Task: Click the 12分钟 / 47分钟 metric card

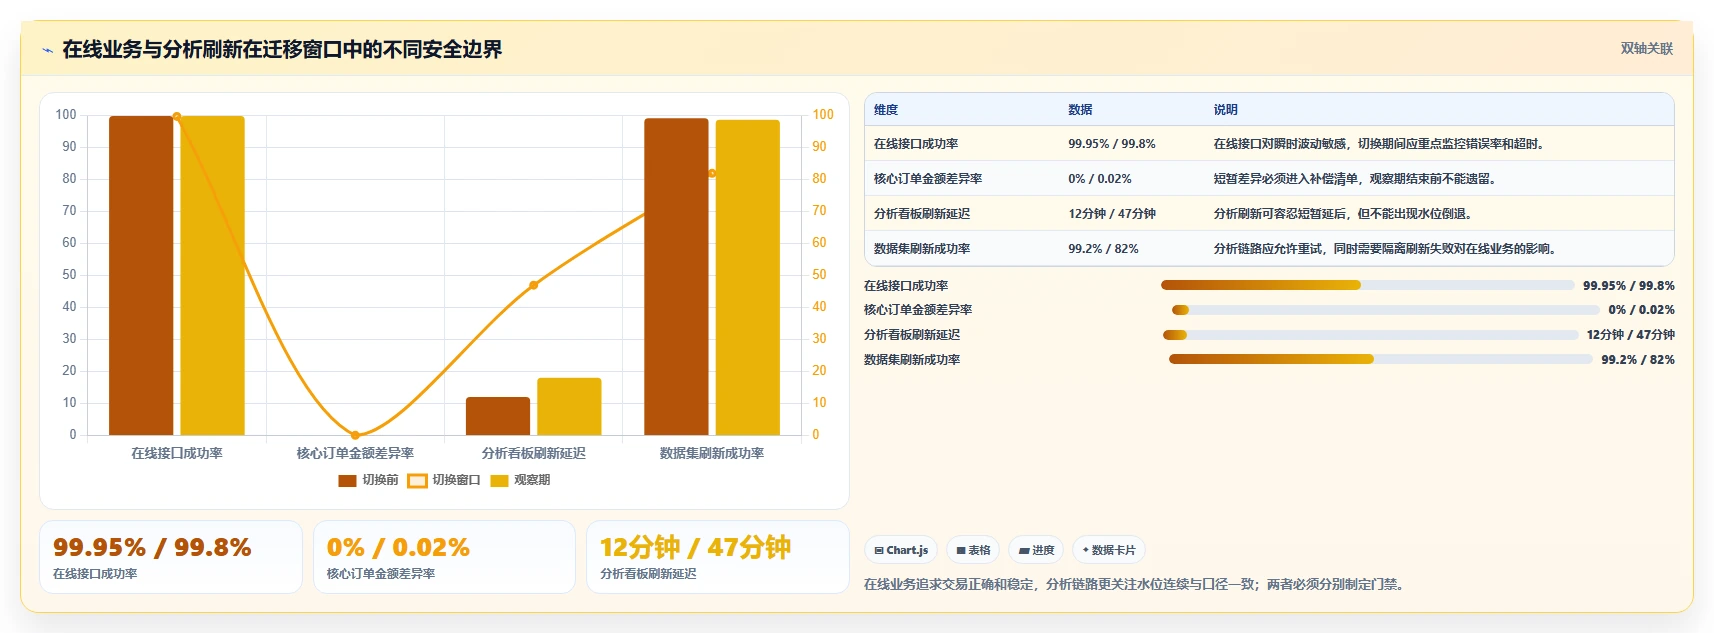Action: click(x=717, y=557)
